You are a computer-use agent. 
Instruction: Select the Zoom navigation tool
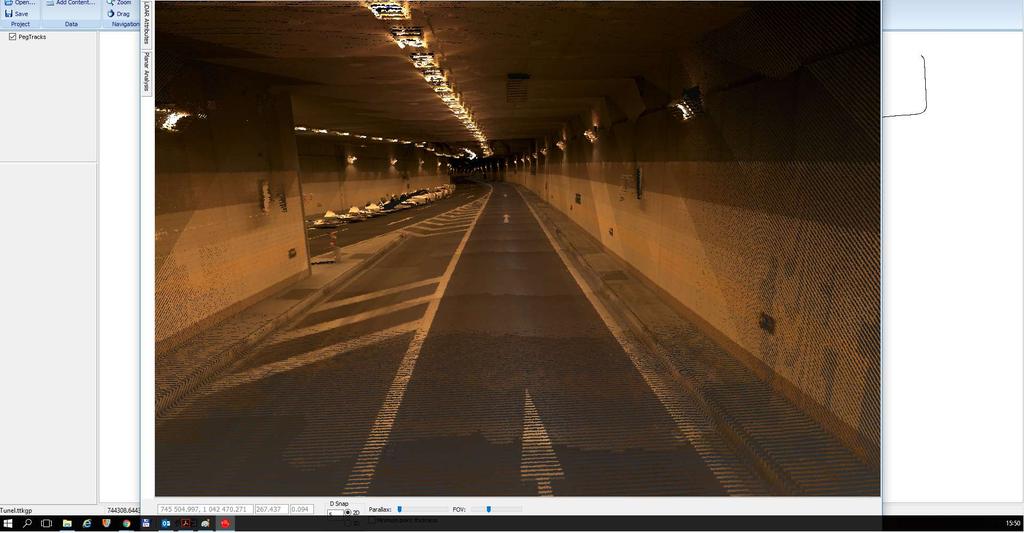click(119, 3)
